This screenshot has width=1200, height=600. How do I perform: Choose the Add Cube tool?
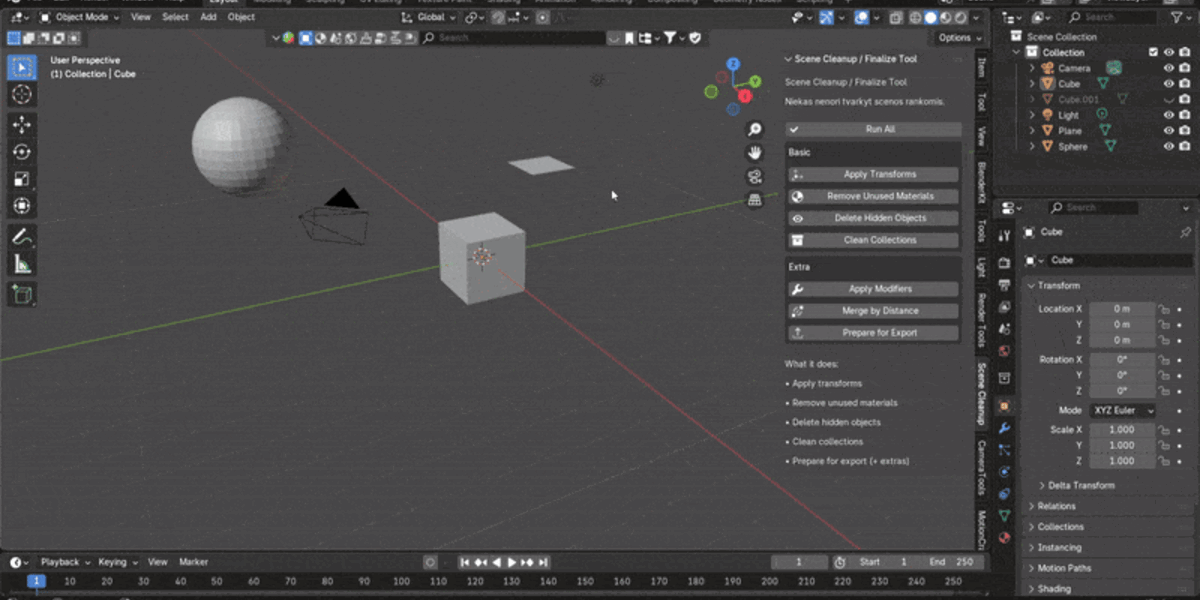tap(22, 295)
